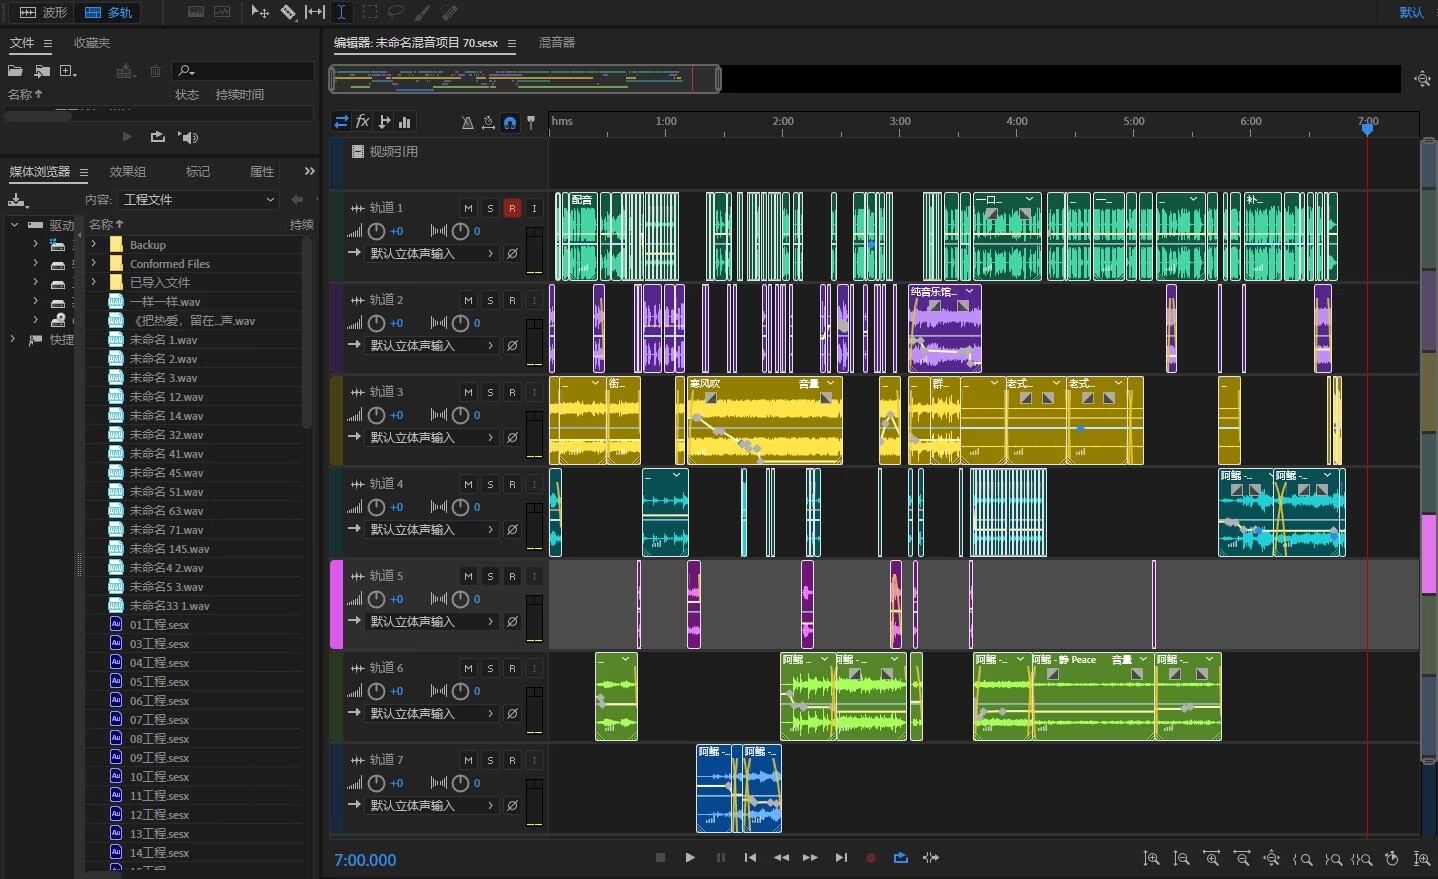
Task: Activate the Time Selection tool
Action: pyautogui.click(x=341, y=12)
